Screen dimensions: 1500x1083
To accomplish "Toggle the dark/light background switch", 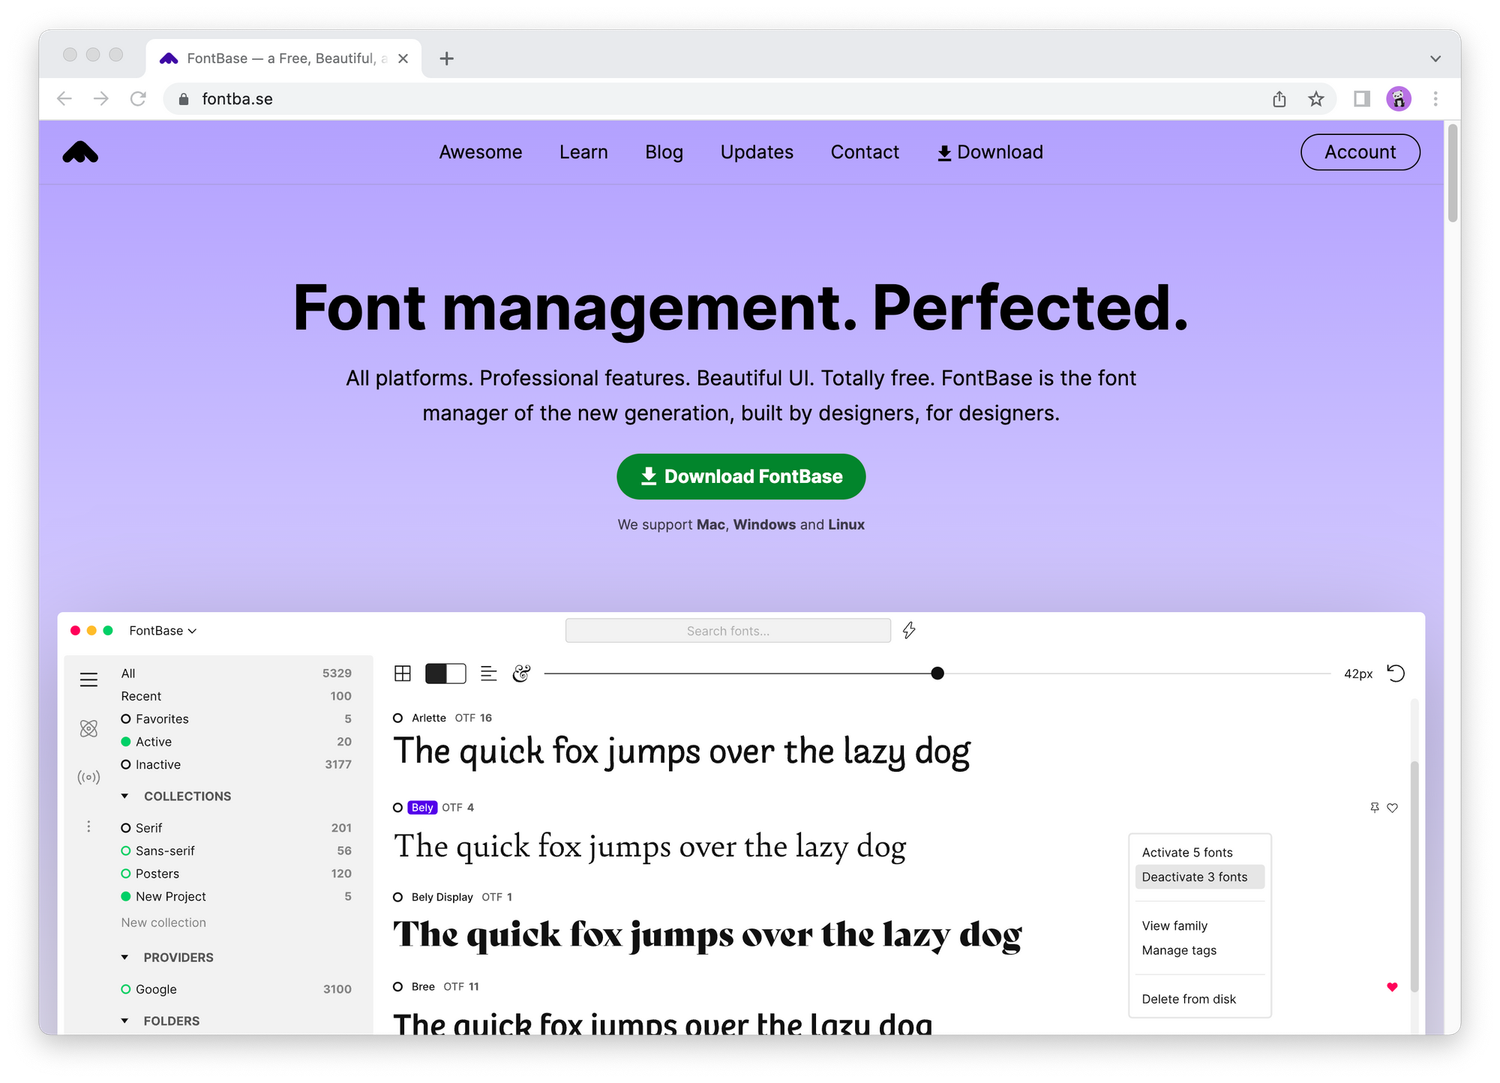I will pos(446,673).
